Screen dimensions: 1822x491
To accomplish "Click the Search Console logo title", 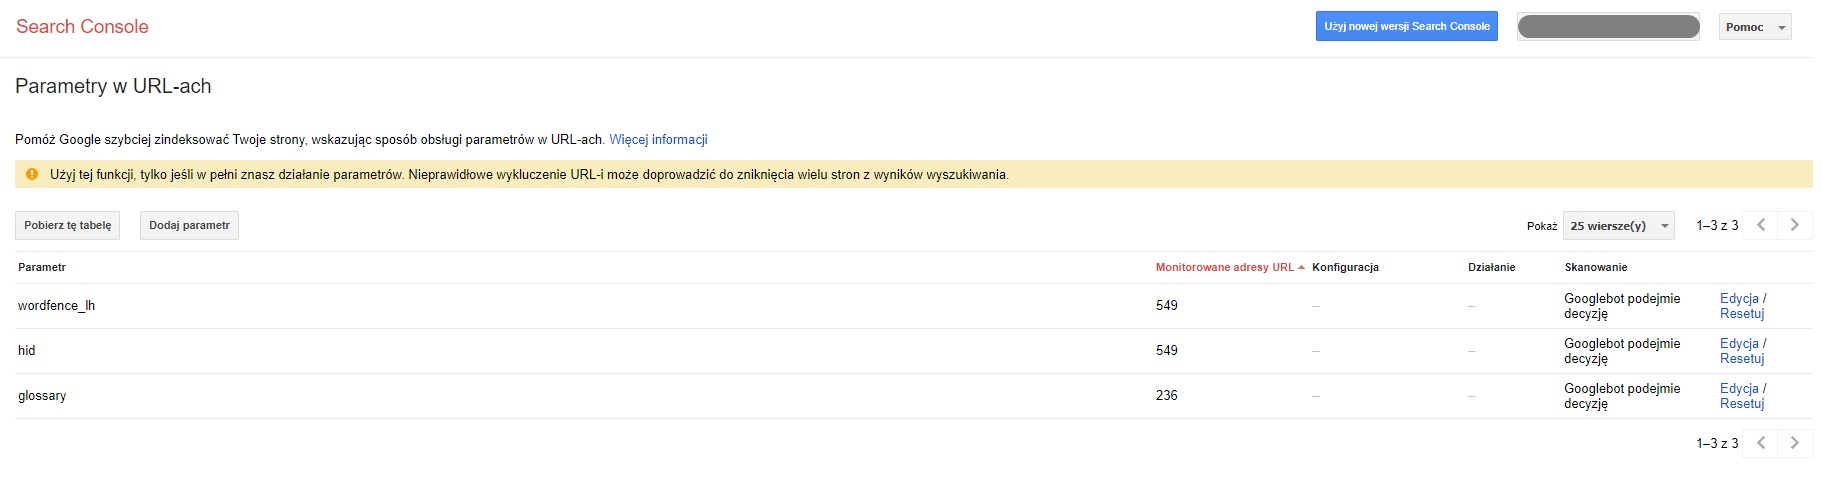I will (82, 27).
